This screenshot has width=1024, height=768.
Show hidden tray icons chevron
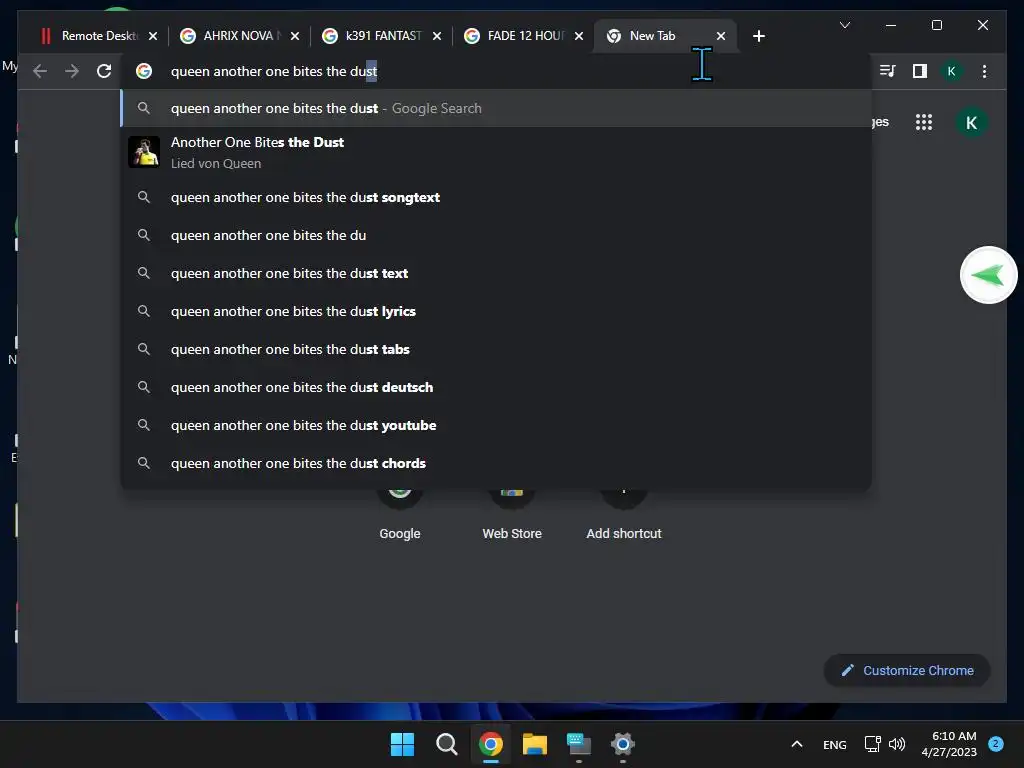pyautogui.click(x=797, y=744)
